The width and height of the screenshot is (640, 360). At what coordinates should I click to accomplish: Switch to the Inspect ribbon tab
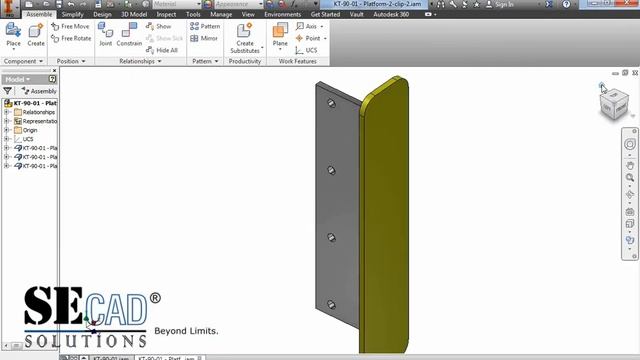166,14
